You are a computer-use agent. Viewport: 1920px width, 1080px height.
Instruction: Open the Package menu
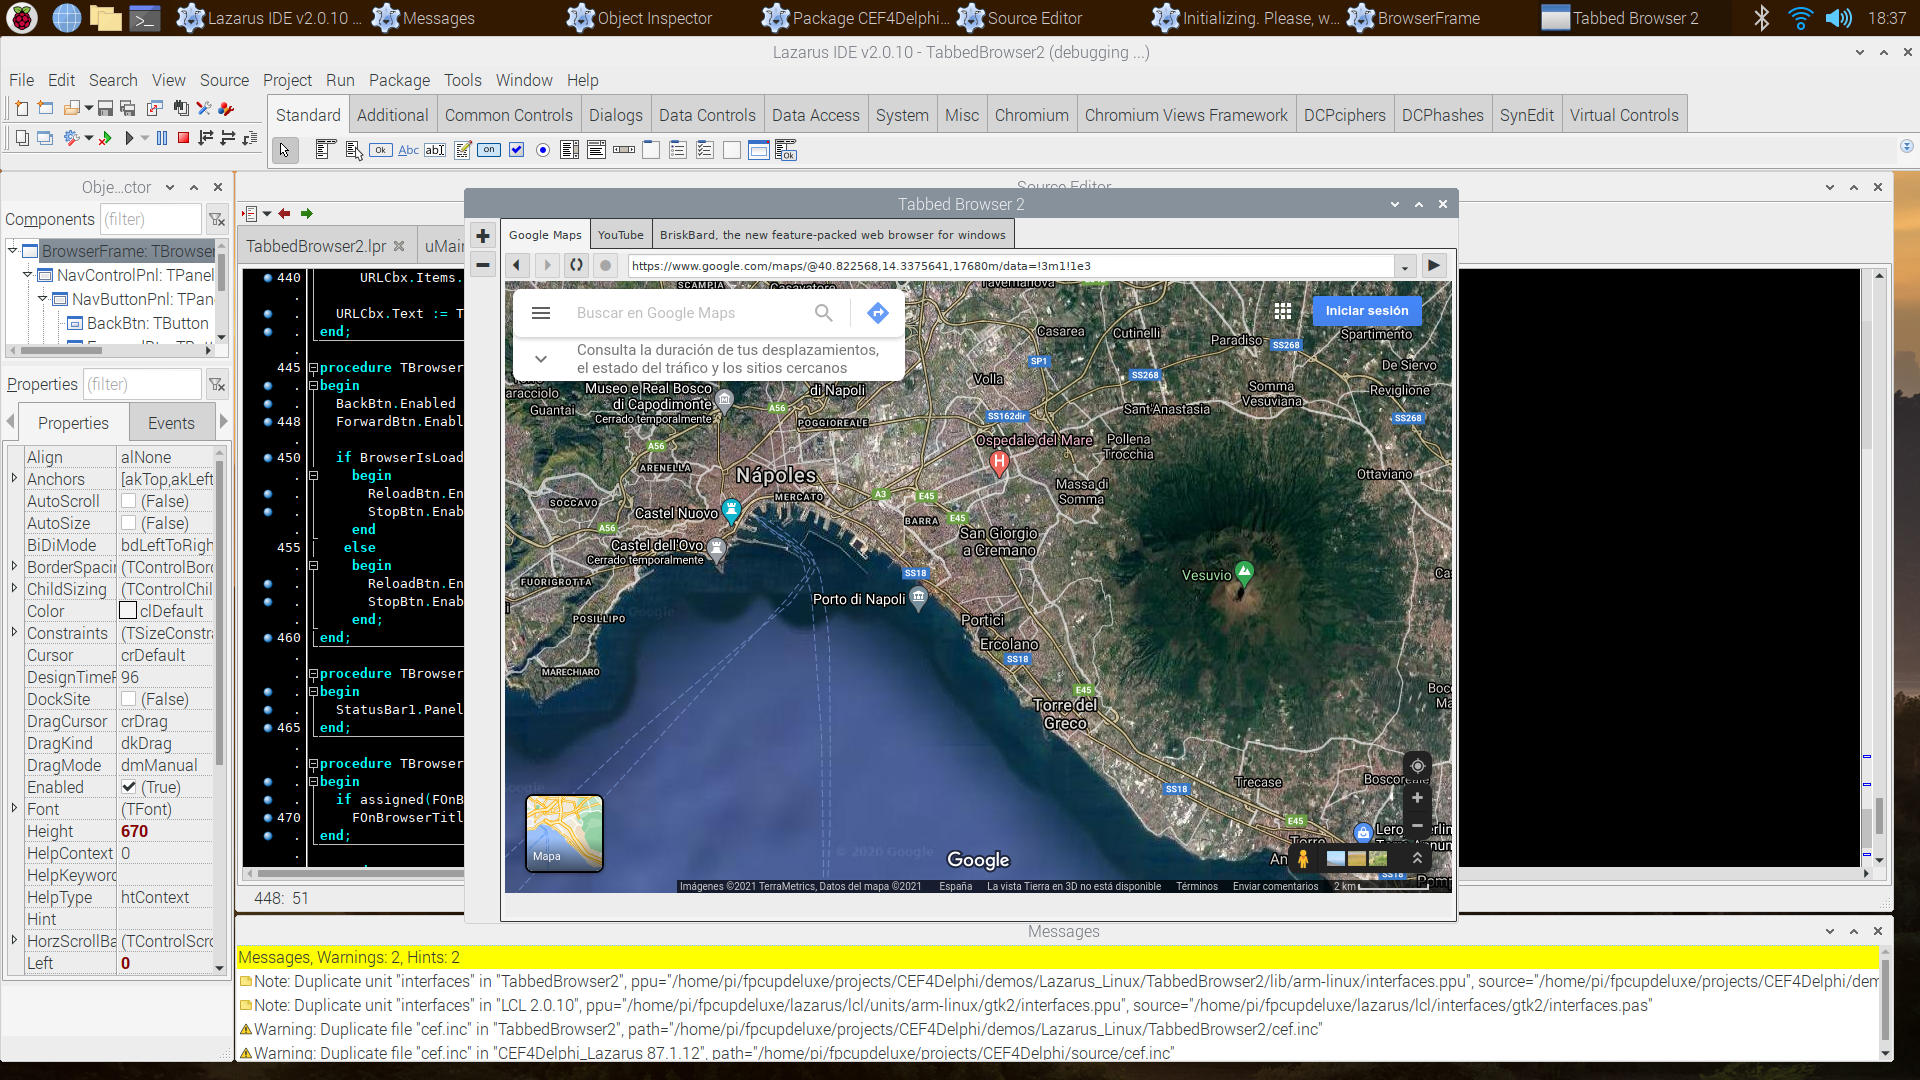pyautogui.click(x=399, y=80)
